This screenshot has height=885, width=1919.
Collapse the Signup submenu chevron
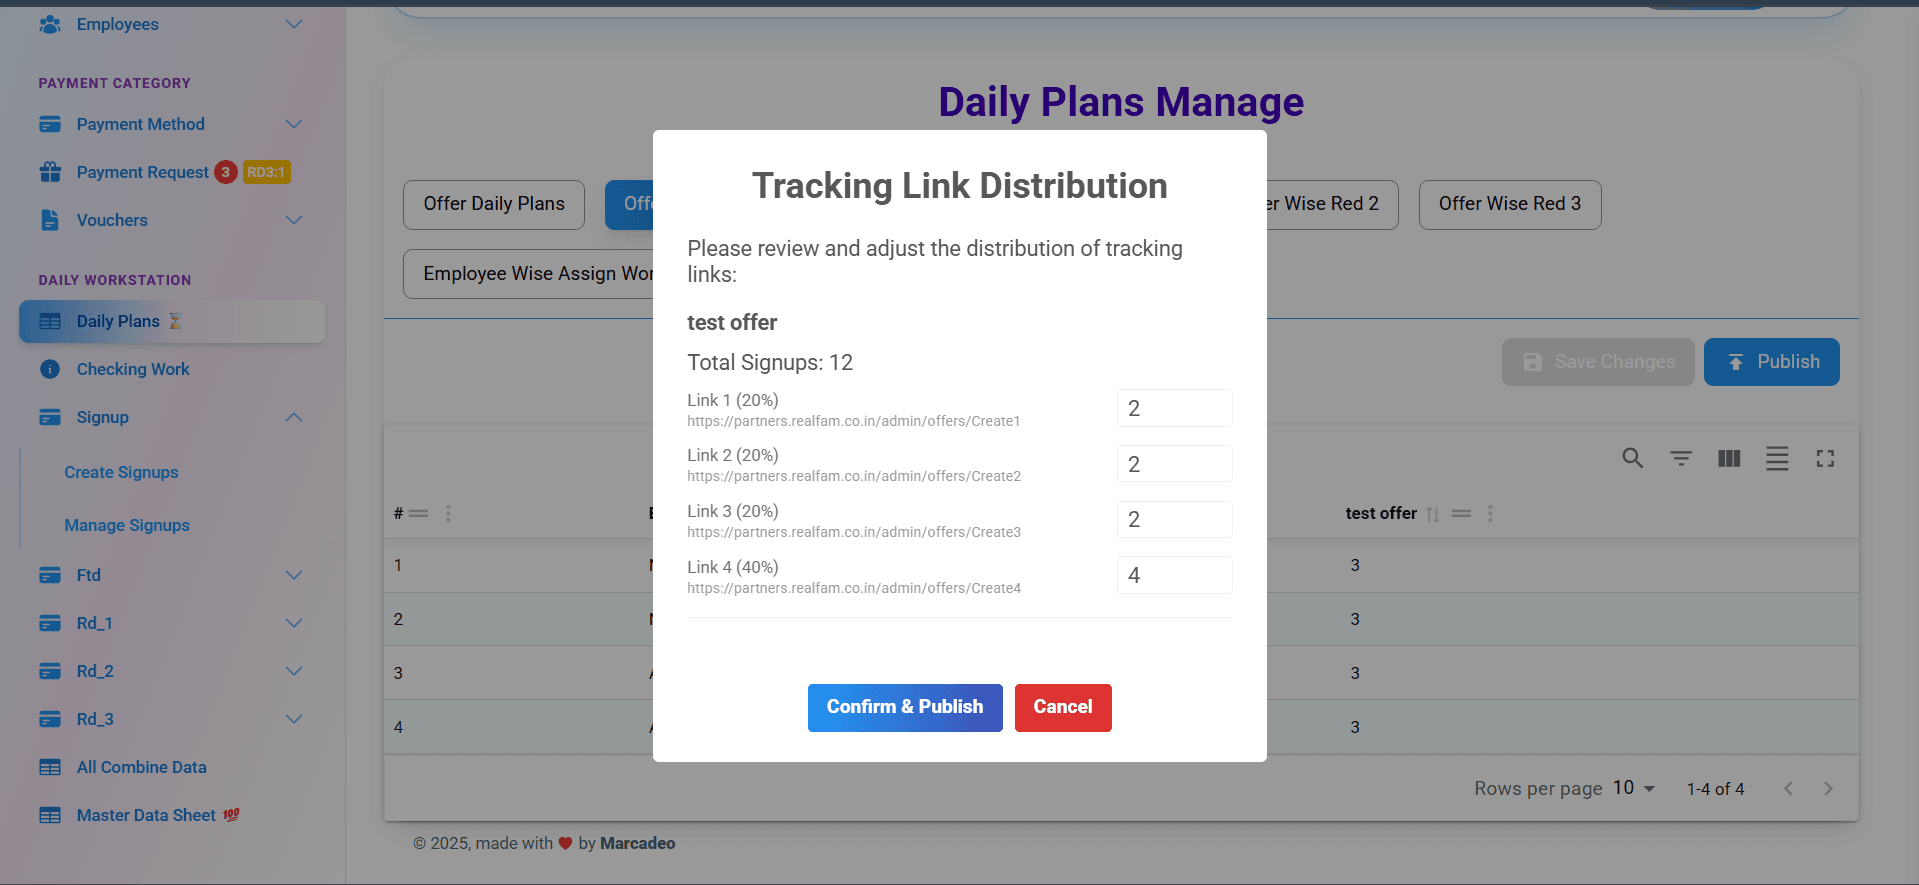click(x=294, y=417)
